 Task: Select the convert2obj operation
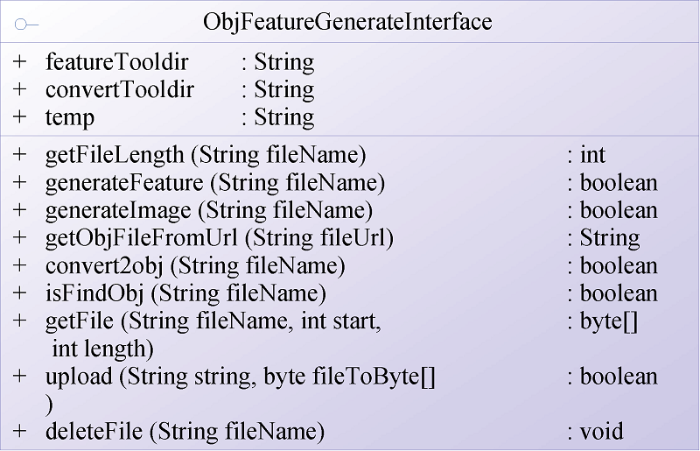[196, 266]
